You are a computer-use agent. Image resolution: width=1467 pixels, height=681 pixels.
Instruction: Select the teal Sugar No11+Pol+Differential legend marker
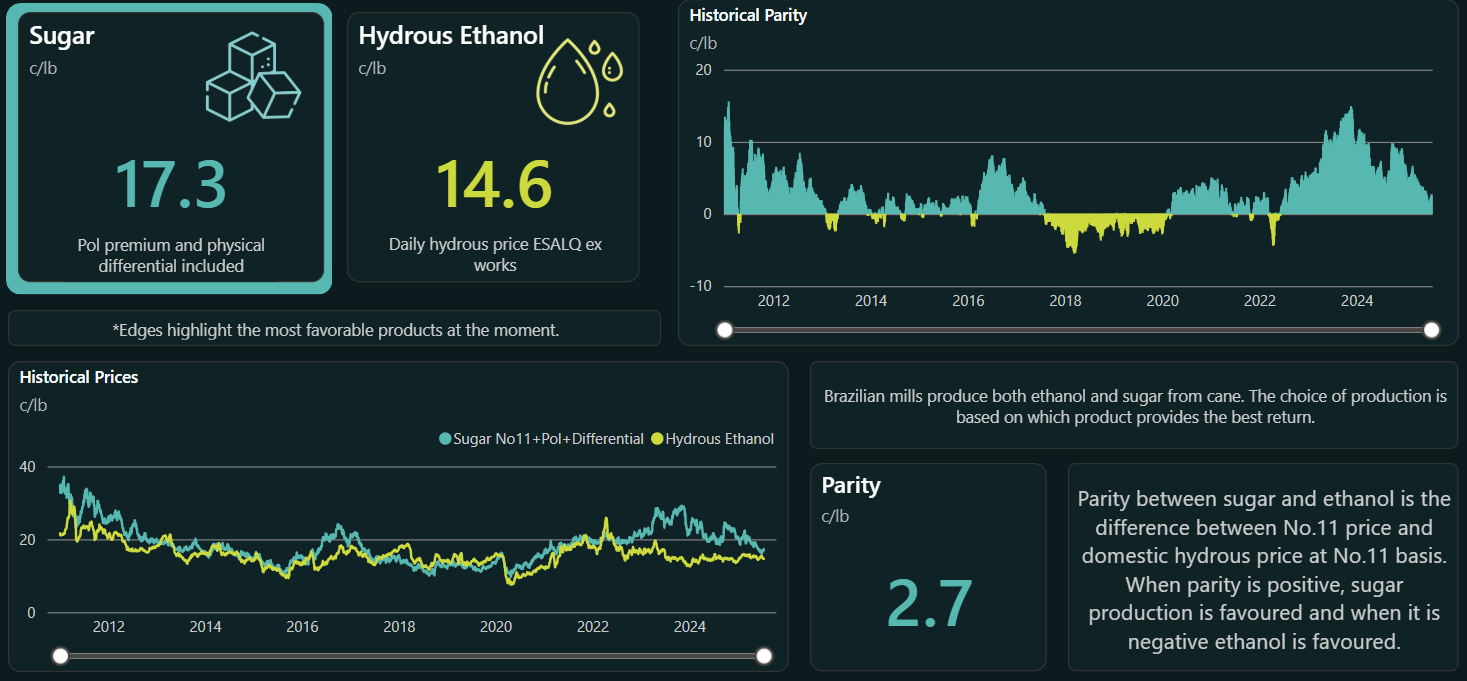(x=445, y=439)
